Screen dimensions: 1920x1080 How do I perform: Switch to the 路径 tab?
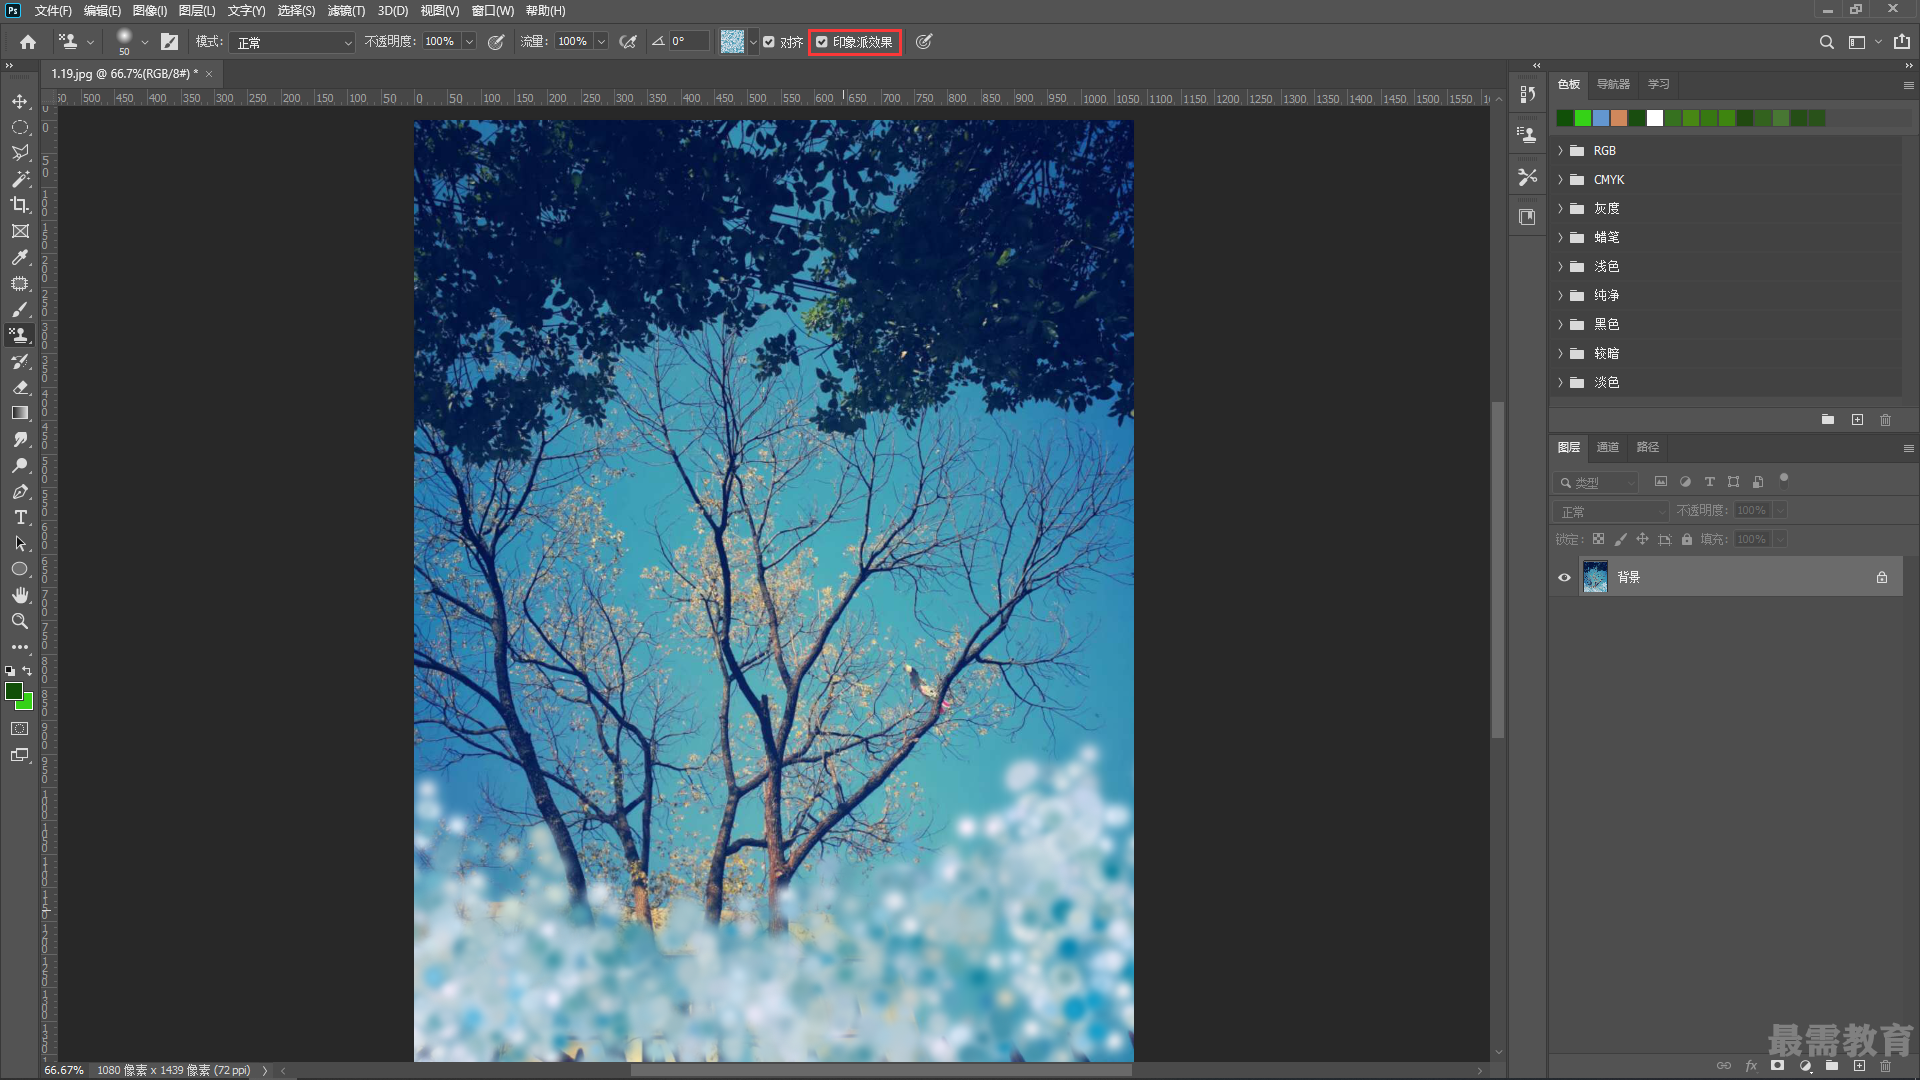(x=1648, y=447)
